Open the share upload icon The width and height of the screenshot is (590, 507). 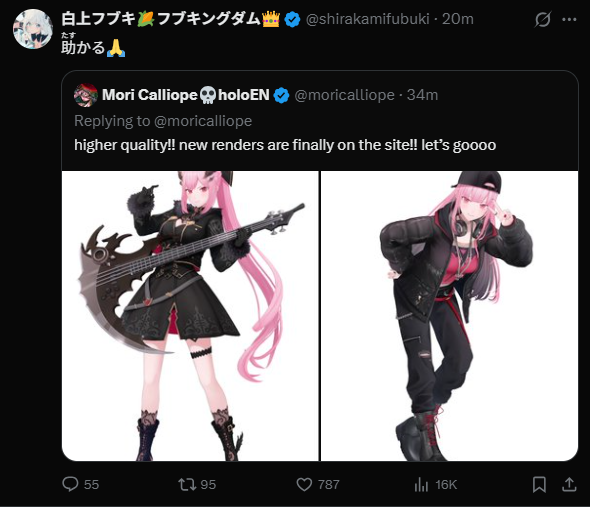click(569, 484)
